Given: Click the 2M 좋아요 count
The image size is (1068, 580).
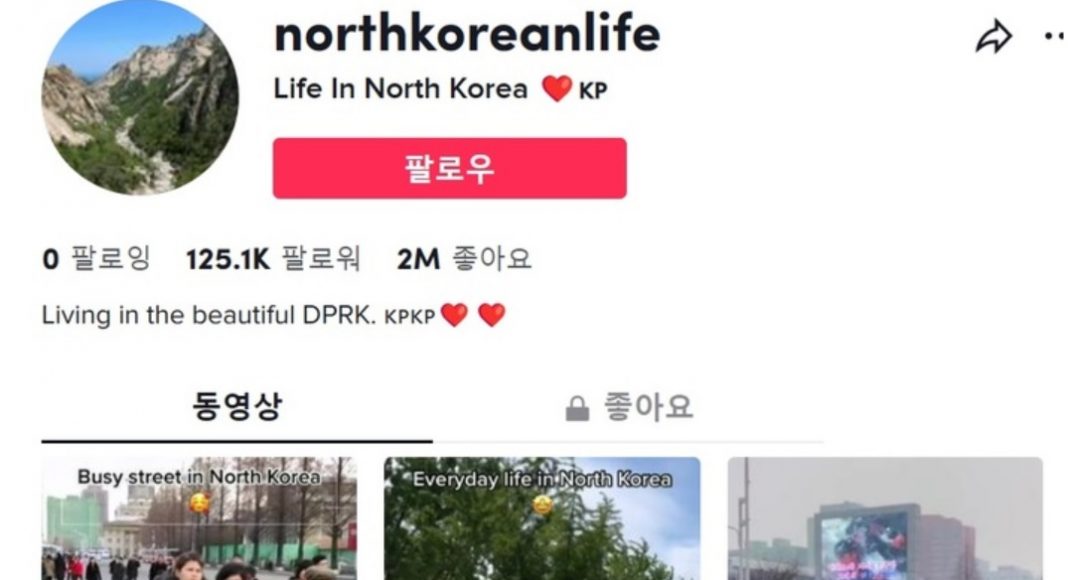Looking at the screenshot, I should click(x=464, y=259).
